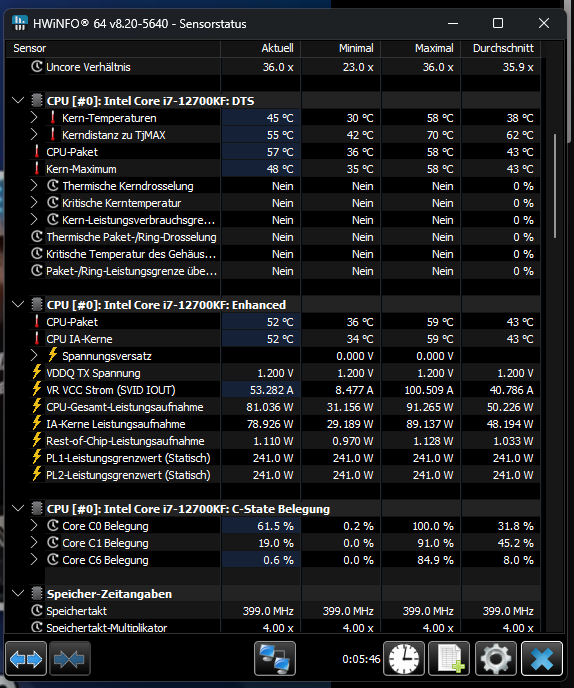The height and width of the screenshot is (688, 574).
Task: Expand the Kern-Temperaturen row
Action: pyautogui.click(x=34, y=118)
